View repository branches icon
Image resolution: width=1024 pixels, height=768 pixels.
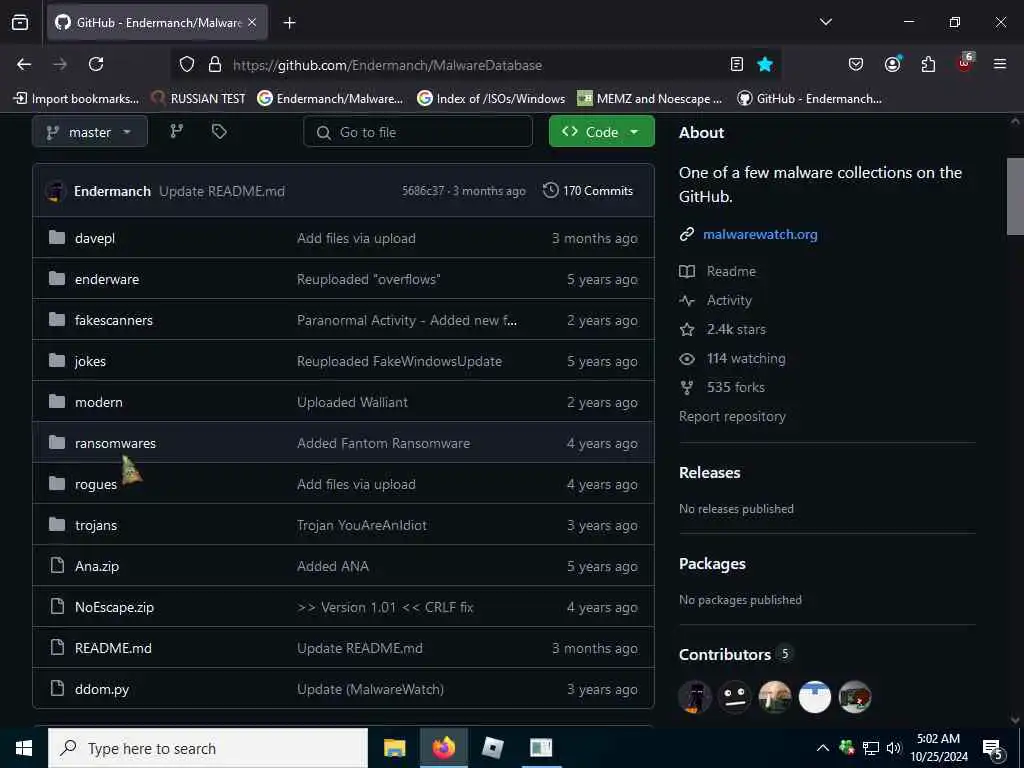[176, 131]
